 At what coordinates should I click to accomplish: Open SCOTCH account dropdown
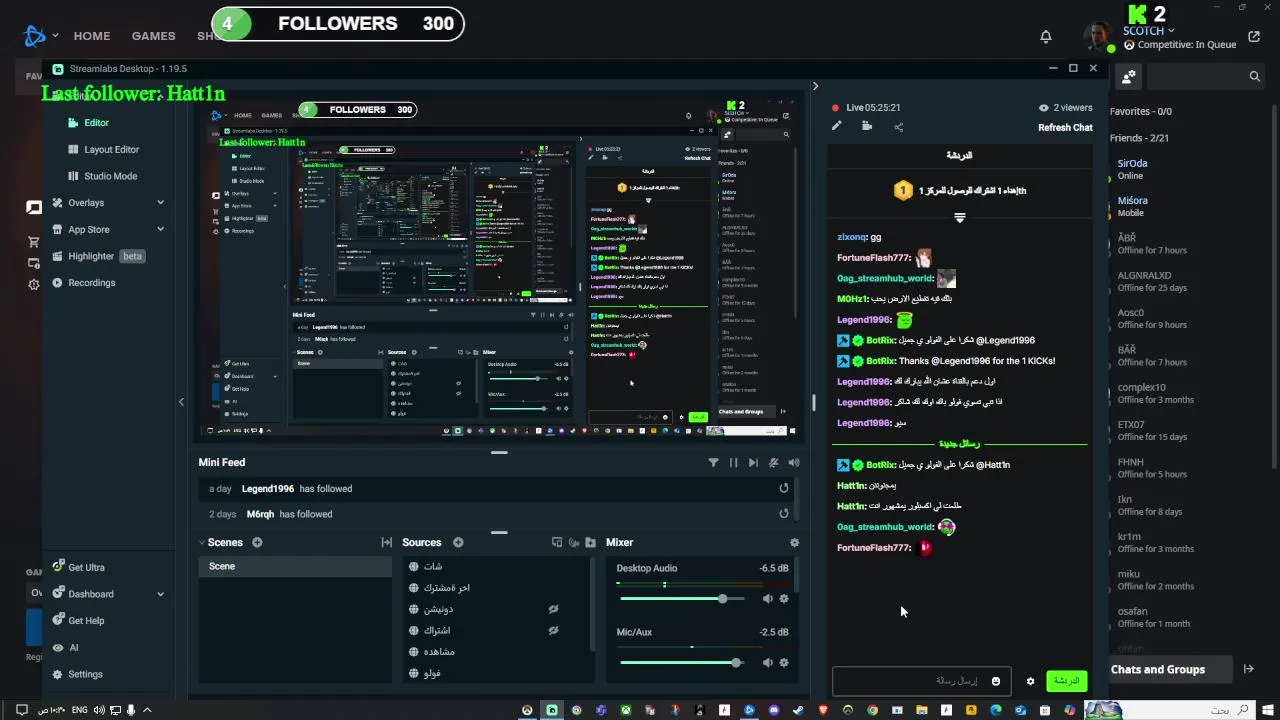click(x=1148, y=31)
